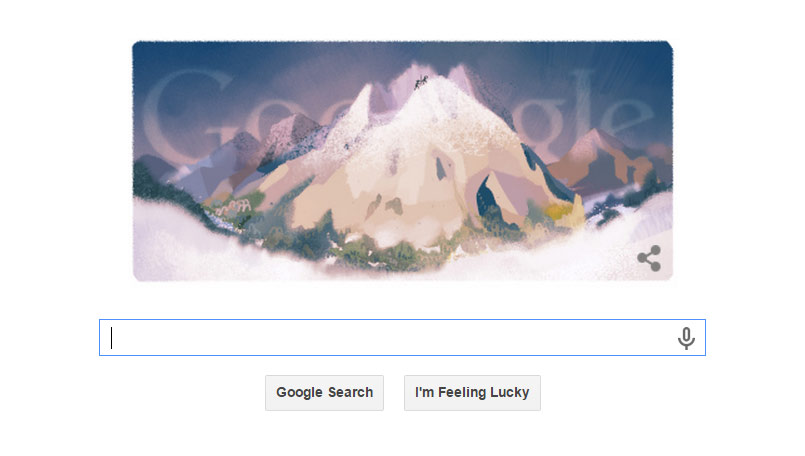Click the brown mountain on doodle's right

(x=606, y=159)
